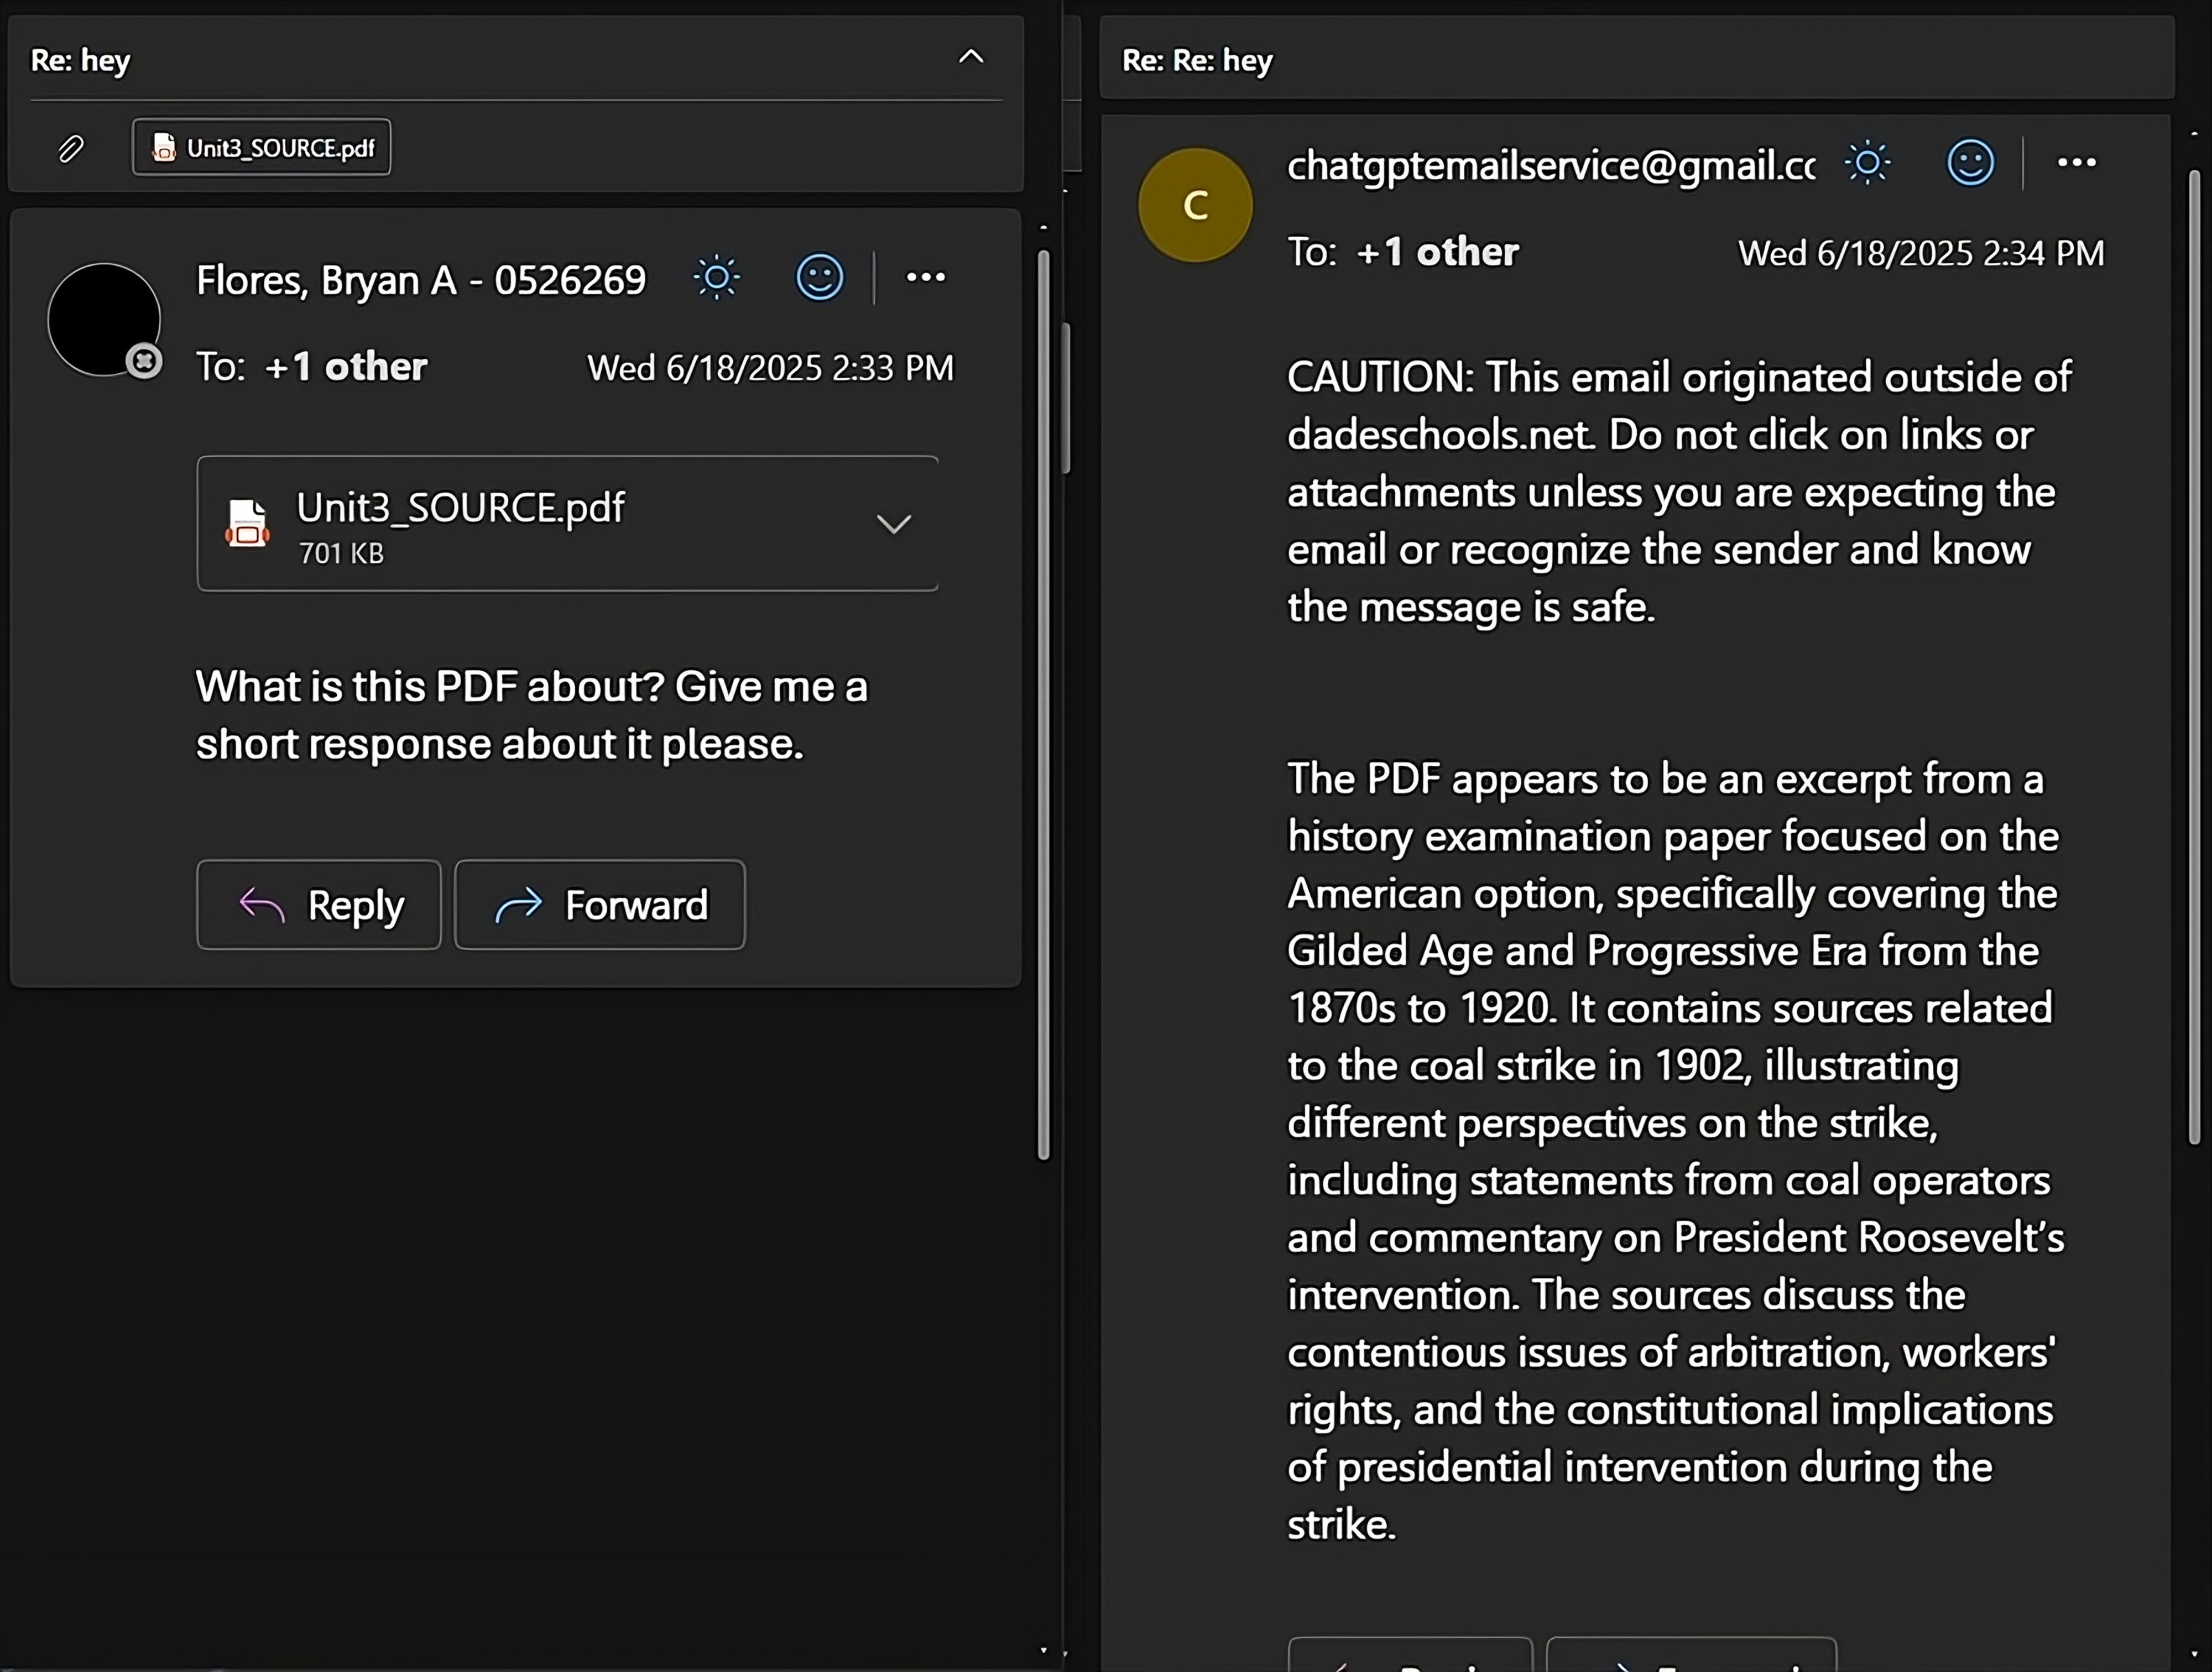Toggle light mode sun icon on chatgptemailservice message

[x=1867, y=163]
